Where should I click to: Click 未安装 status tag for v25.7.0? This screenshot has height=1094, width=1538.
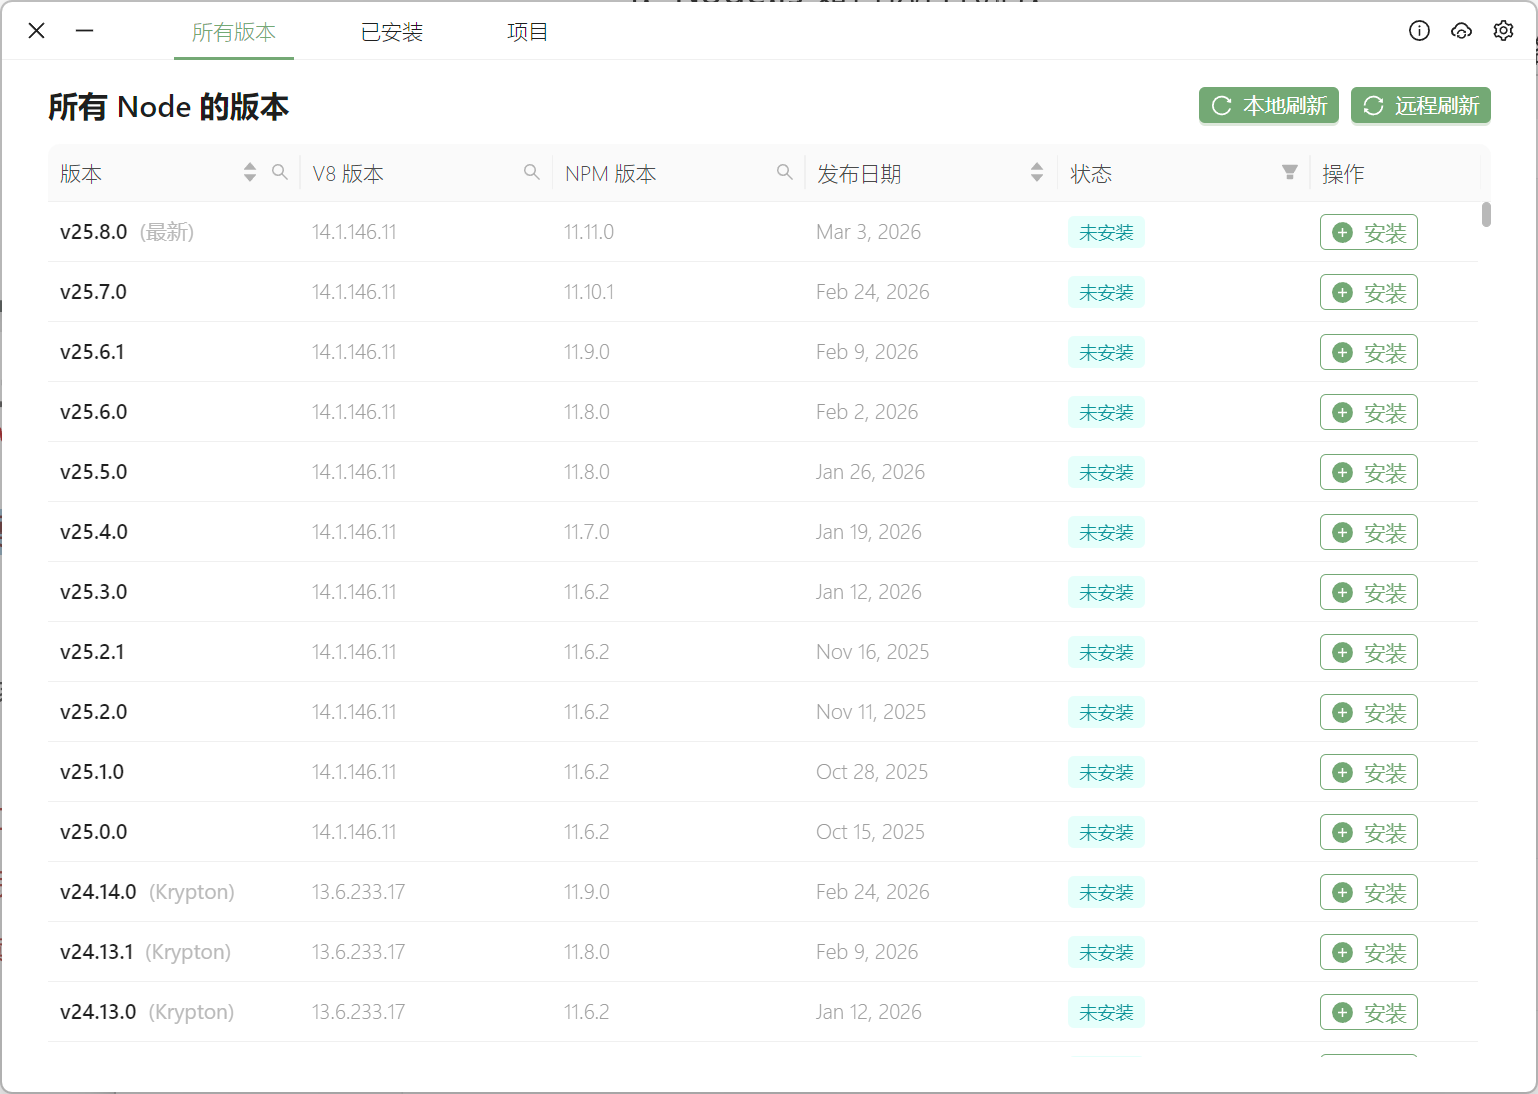point(1106,292)
